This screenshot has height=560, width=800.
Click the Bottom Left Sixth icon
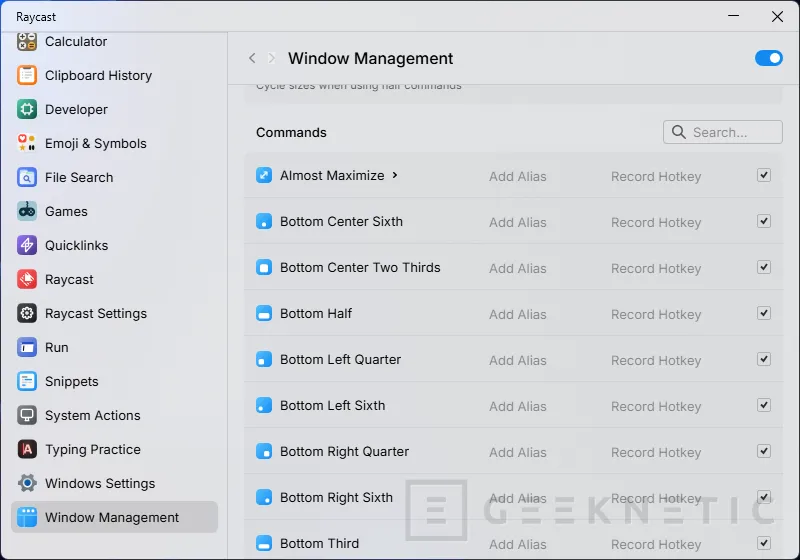pos(264,405)
